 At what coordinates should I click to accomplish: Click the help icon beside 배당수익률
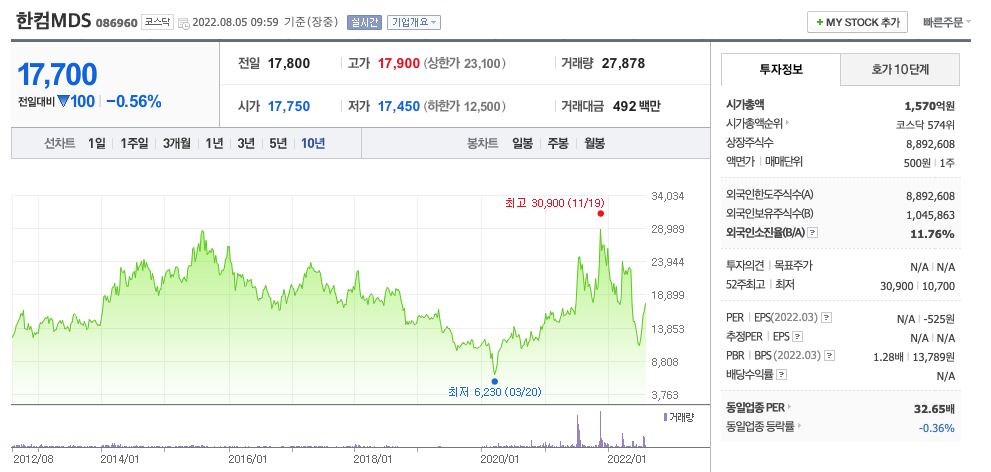coord(782,375)
